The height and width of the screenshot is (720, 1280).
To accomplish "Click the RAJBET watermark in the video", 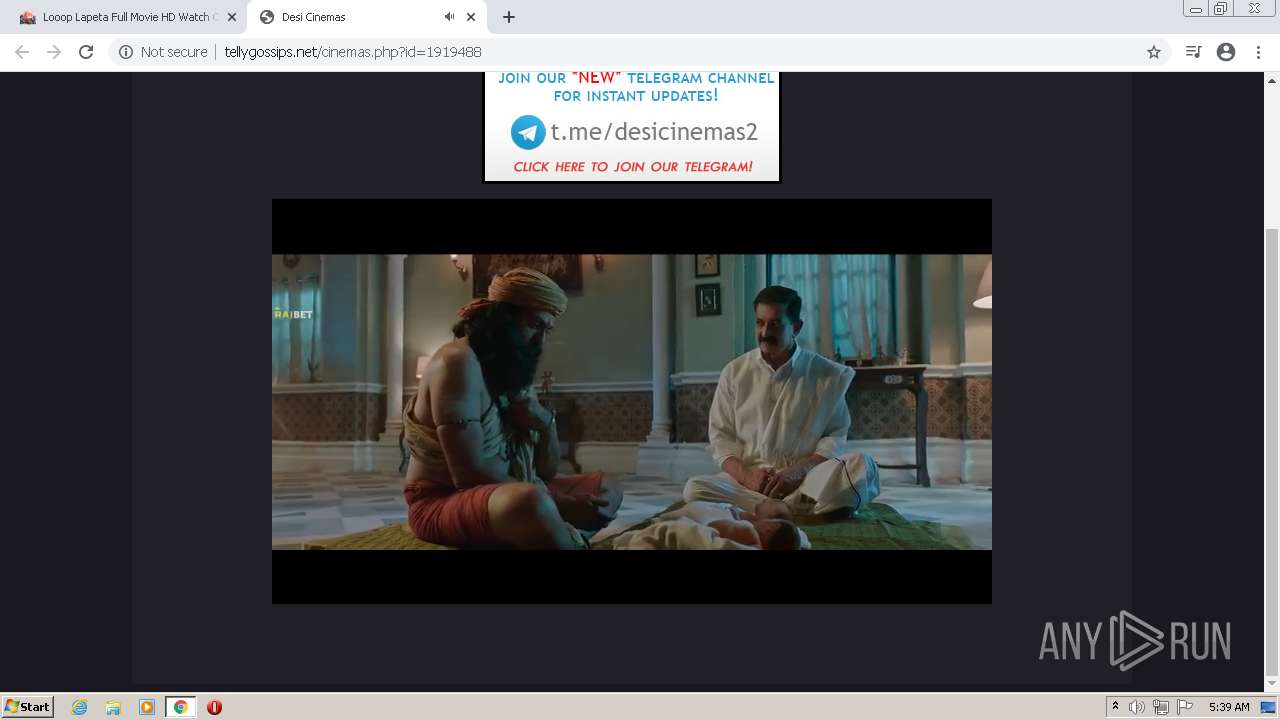I will (293, 314).
